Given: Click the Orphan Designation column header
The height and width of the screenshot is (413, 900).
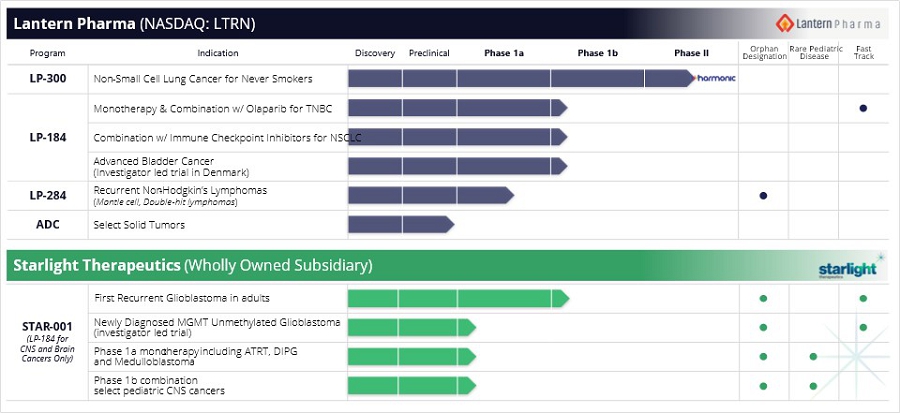Looking at the screenshot, I should pyautogui.click(x=763, y=53).
